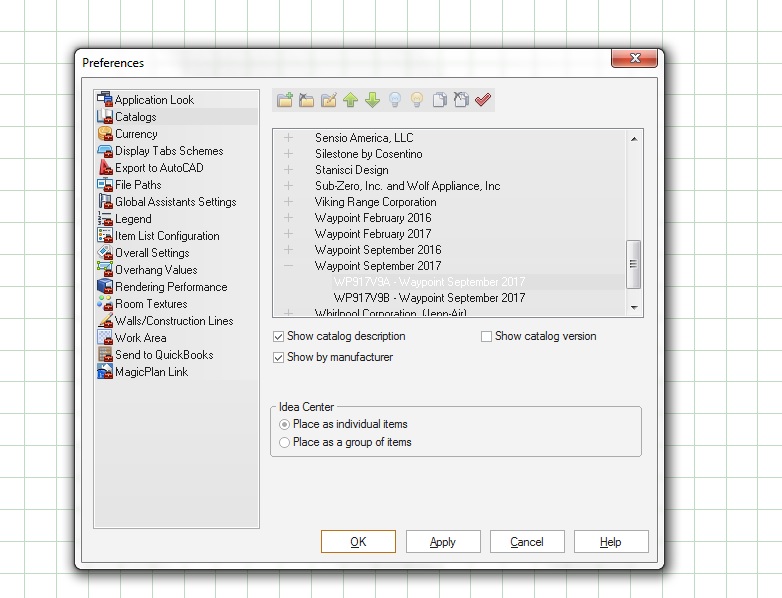Open Currency preferences category
This screenshot has width=782, height=598.
click(136, 134)
